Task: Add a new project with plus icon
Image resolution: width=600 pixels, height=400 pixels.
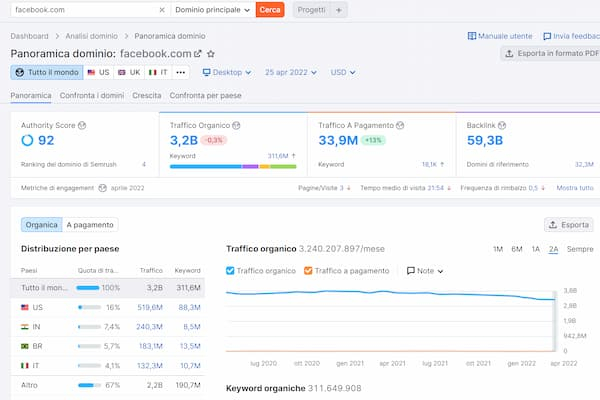Action: [339, 10]
